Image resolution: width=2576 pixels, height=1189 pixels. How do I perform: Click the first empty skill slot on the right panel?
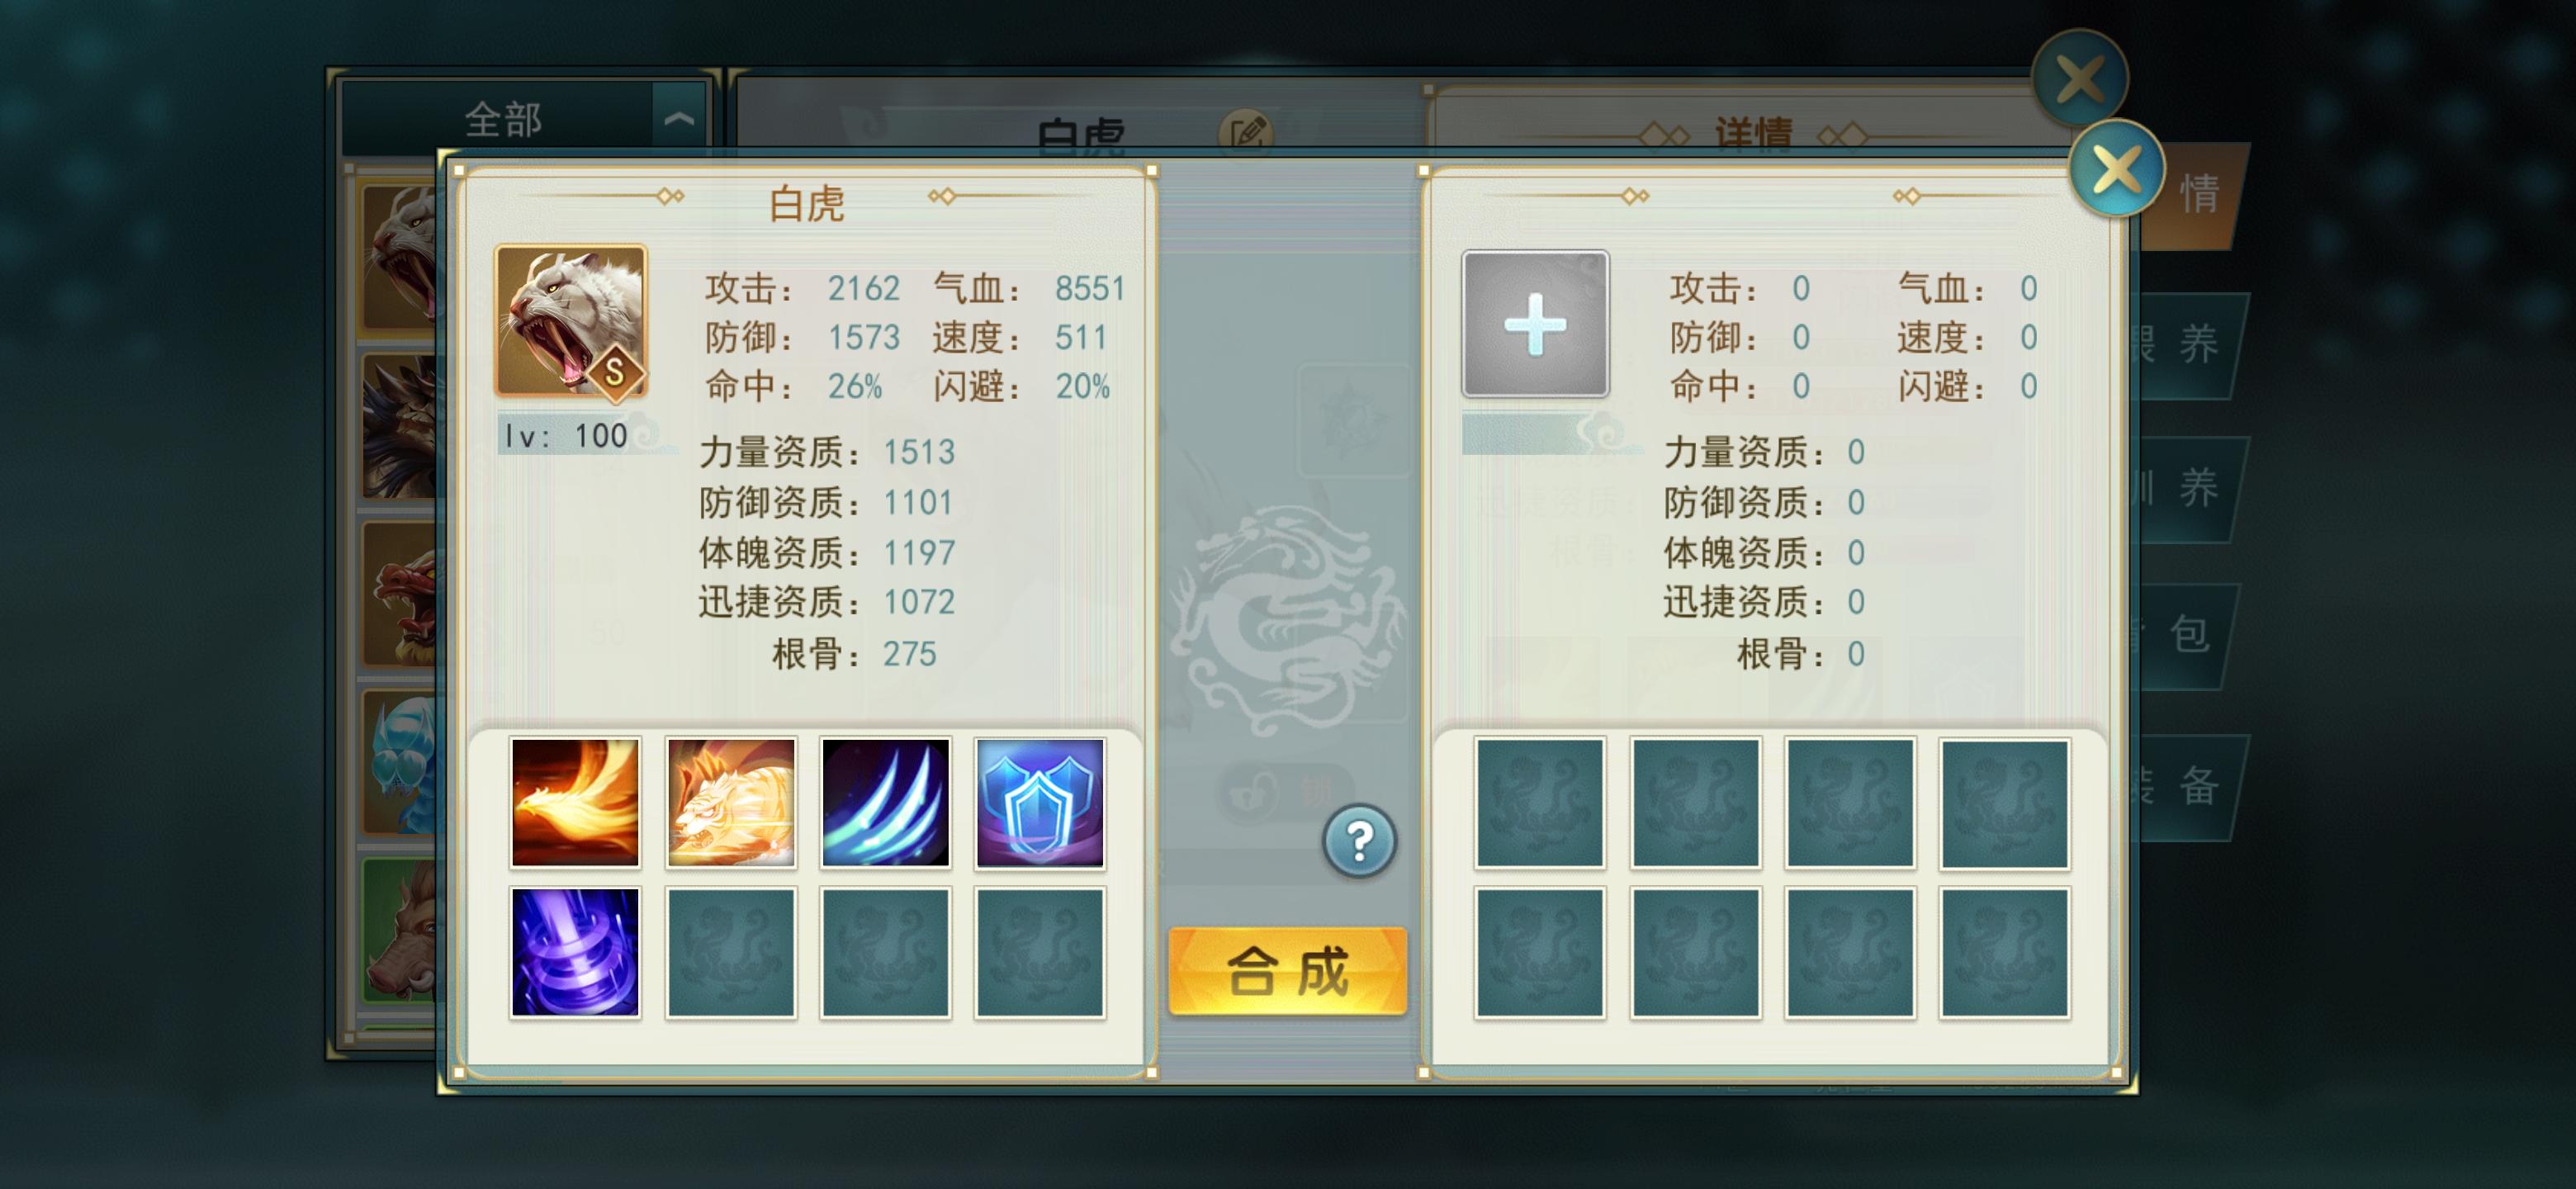[1539, 802]
